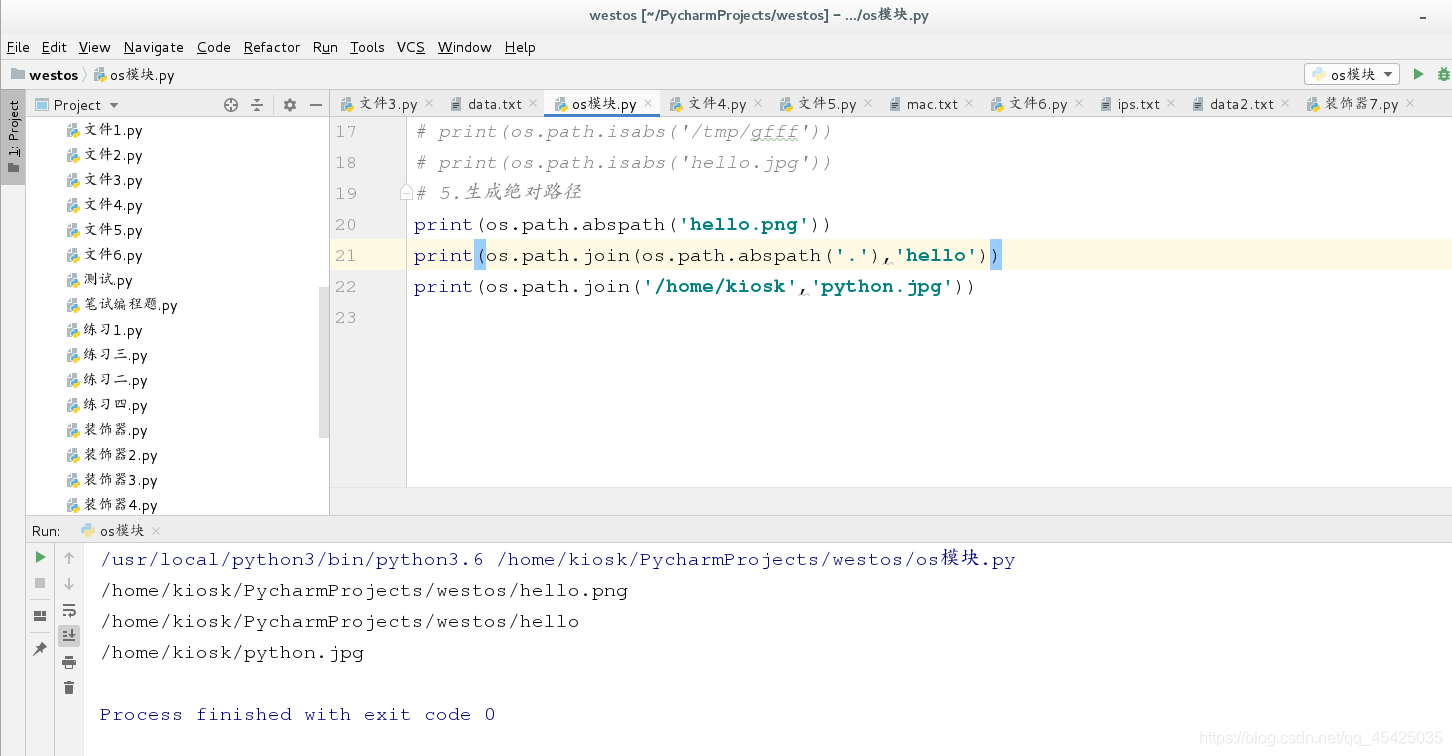Screen dimensions: 1452x756
Task: Open the Refactor menu
Action: click(x=272, y=47)
